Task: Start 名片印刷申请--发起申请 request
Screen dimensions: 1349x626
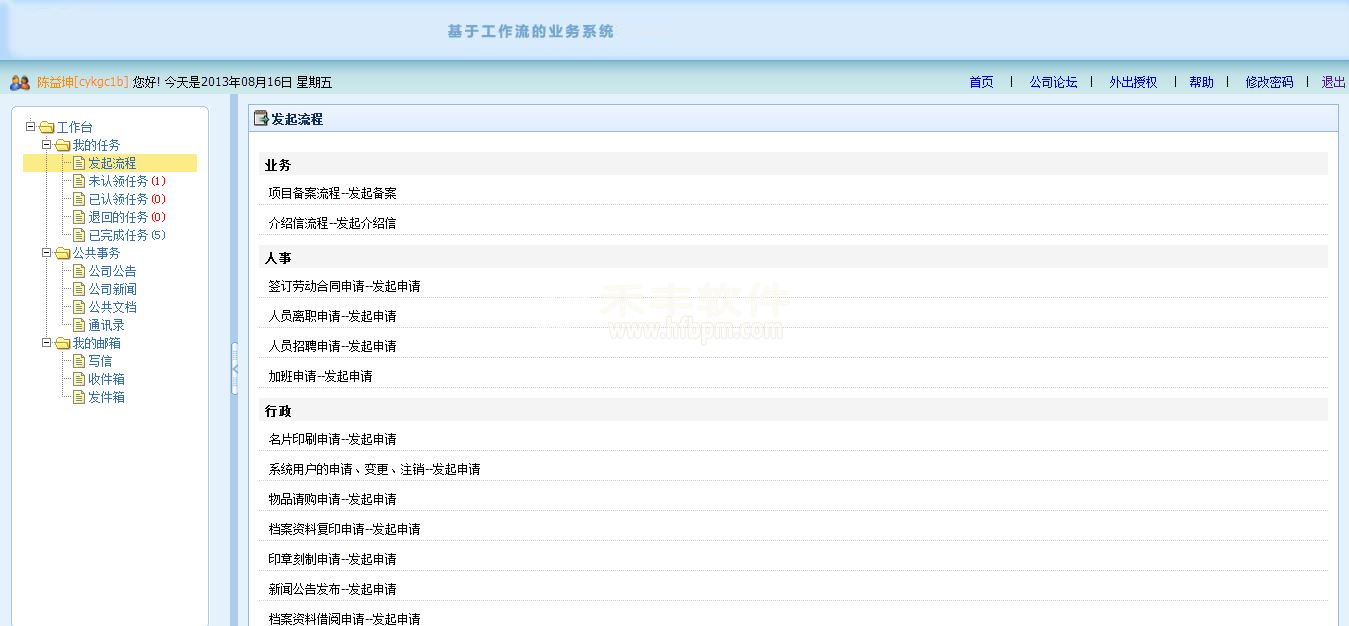Action: (332, 439)
